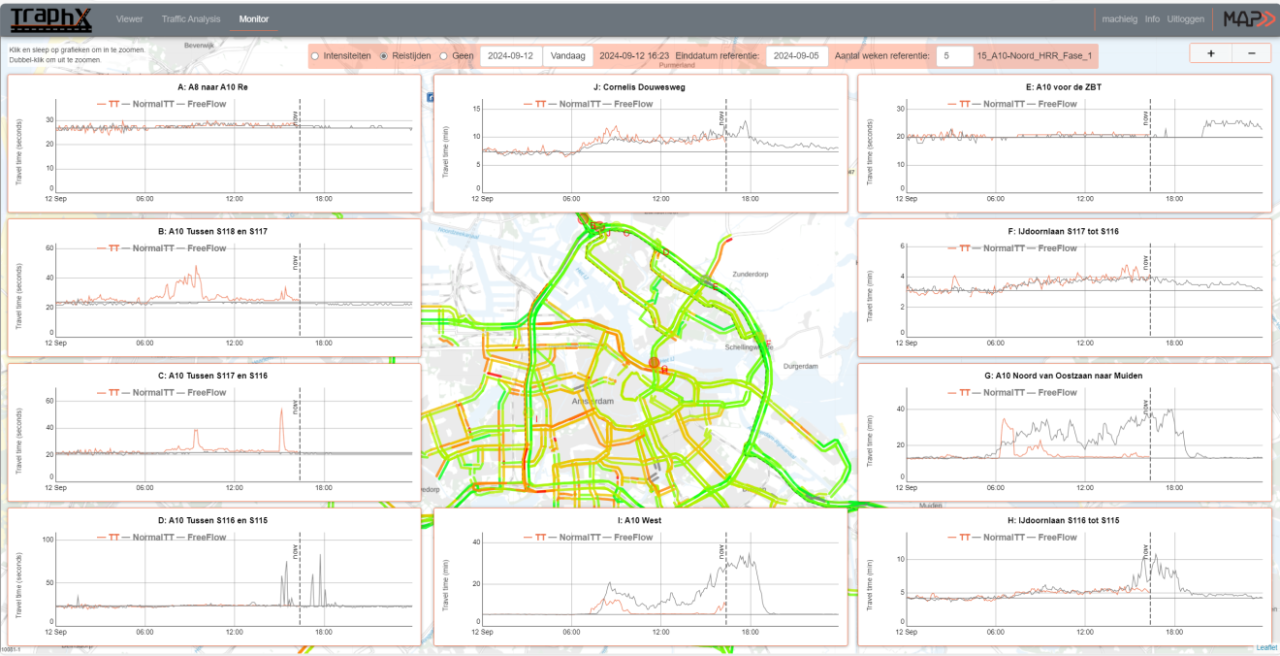Open the Info link in the header
Viewport: 1280px width, 656px height.
click(x=1152, y=18)
